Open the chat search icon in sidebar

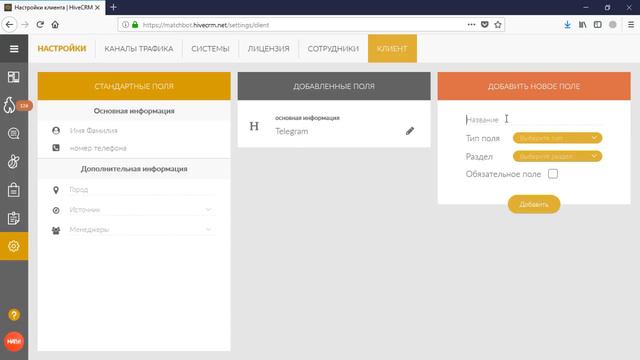pos(13,133)
